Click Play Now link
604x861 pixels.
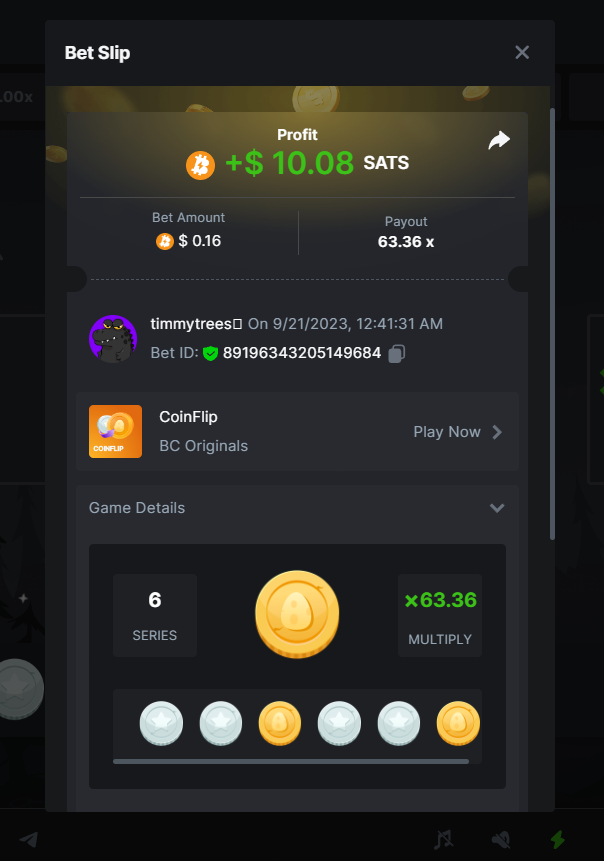click(x=447, y=432)
